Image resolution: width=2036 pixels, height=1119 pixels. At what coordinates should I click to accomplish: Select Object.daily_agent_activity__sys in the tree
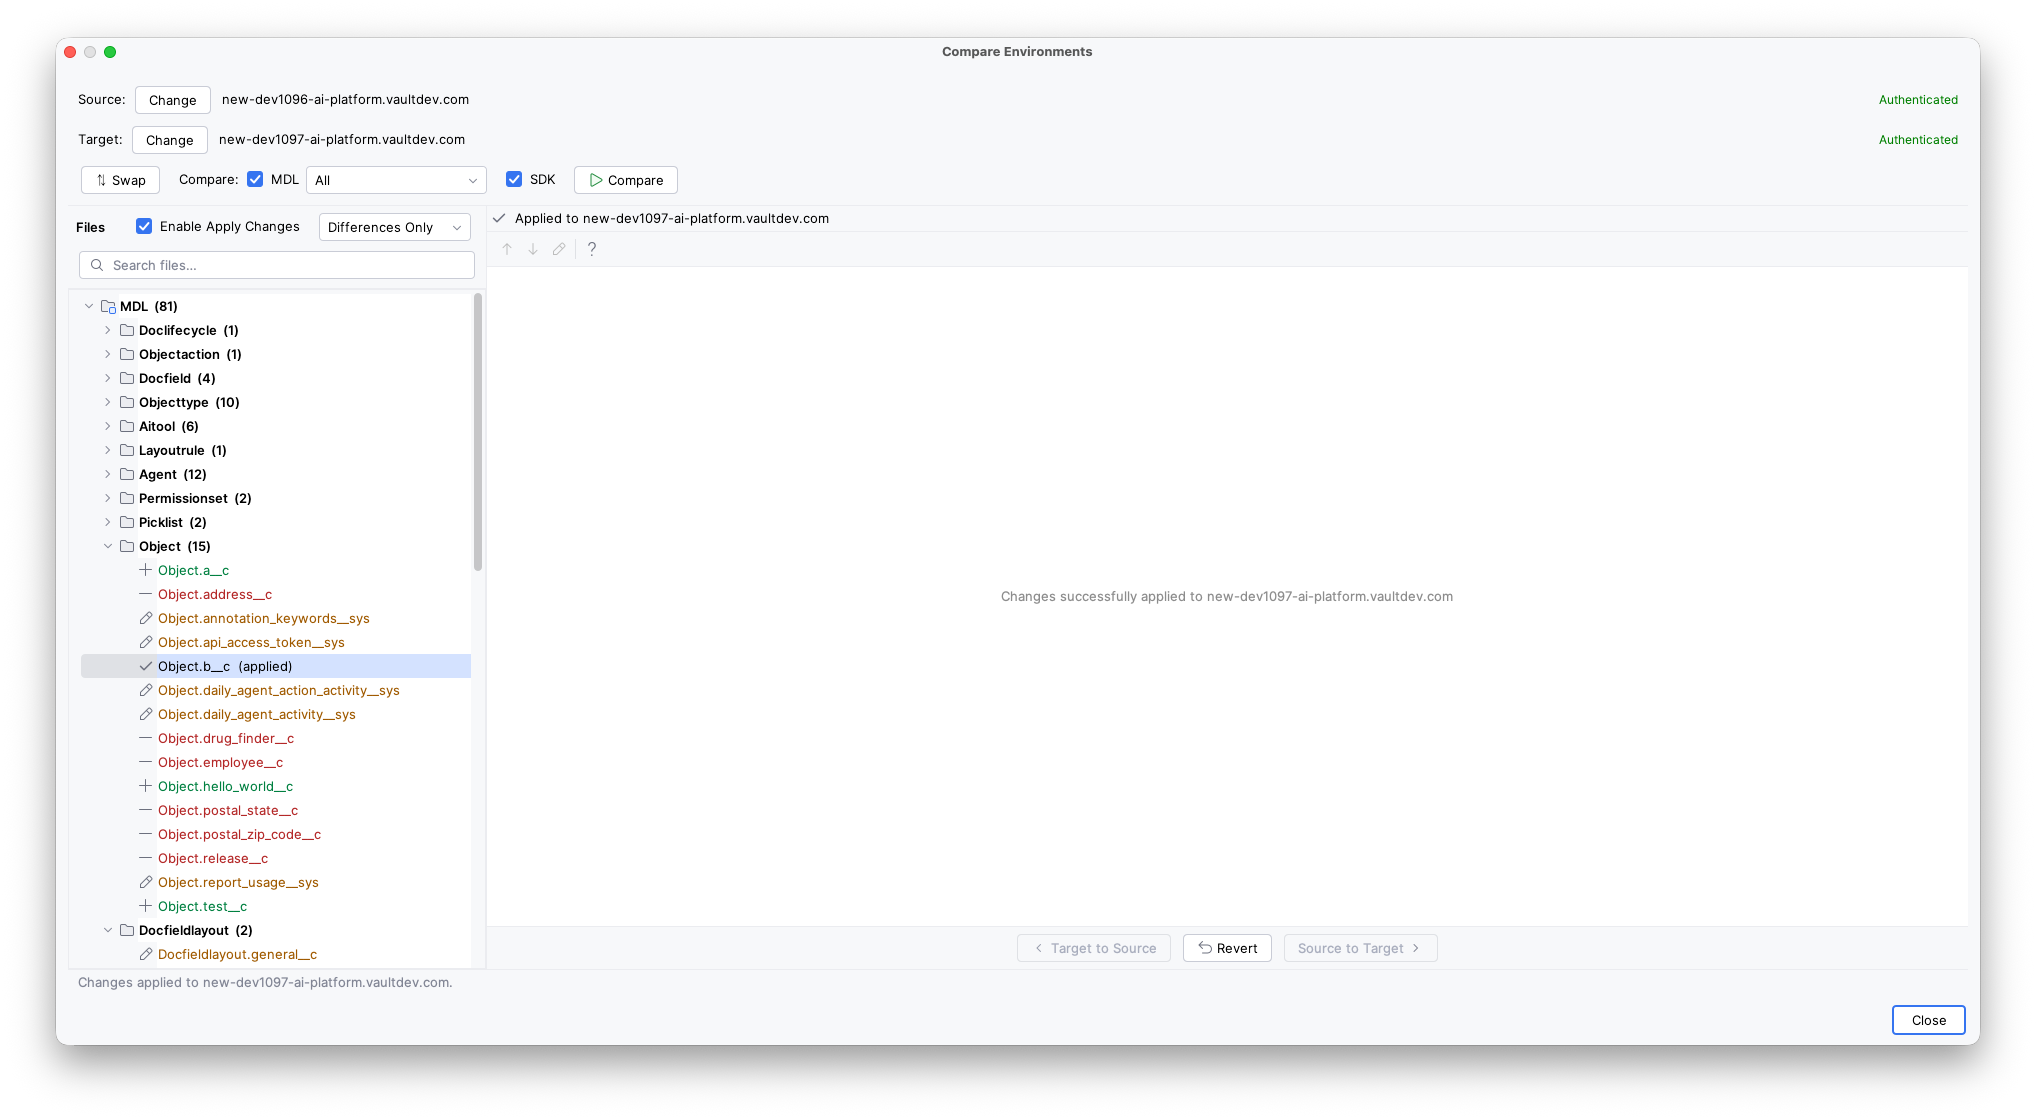click(x=257, y=714)
